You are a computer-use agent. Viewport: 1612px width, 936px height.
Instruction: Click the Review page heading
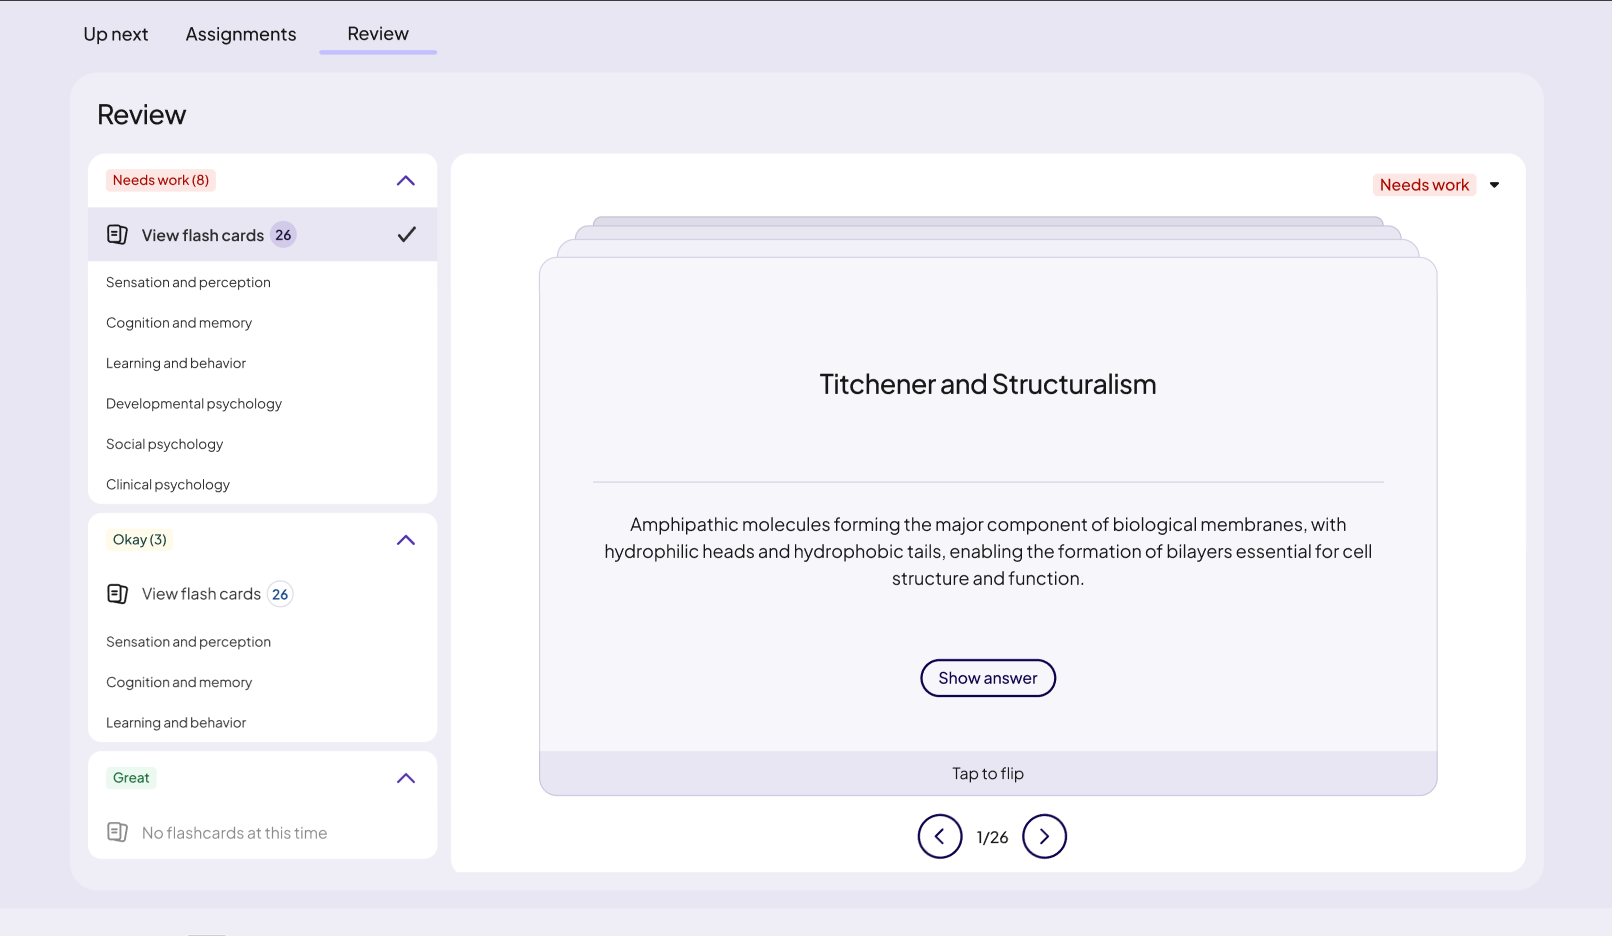click(141, 115)
